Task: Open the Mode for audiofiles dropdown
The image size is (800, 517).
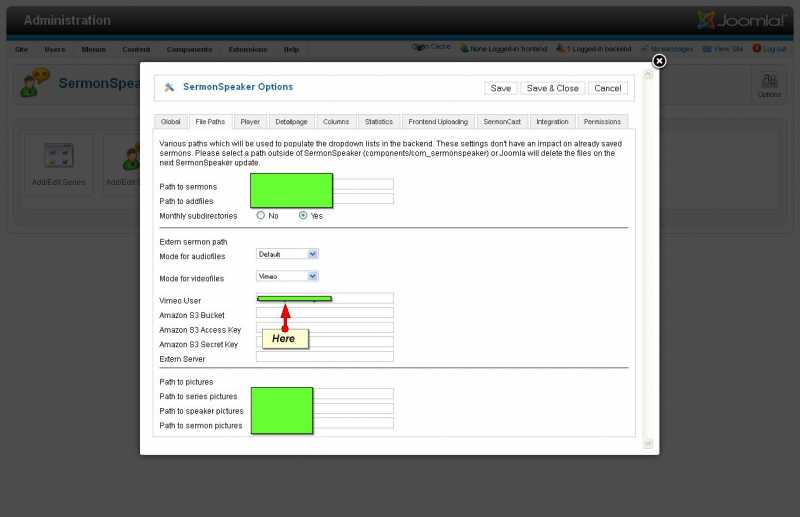Action: coord(287,254)
